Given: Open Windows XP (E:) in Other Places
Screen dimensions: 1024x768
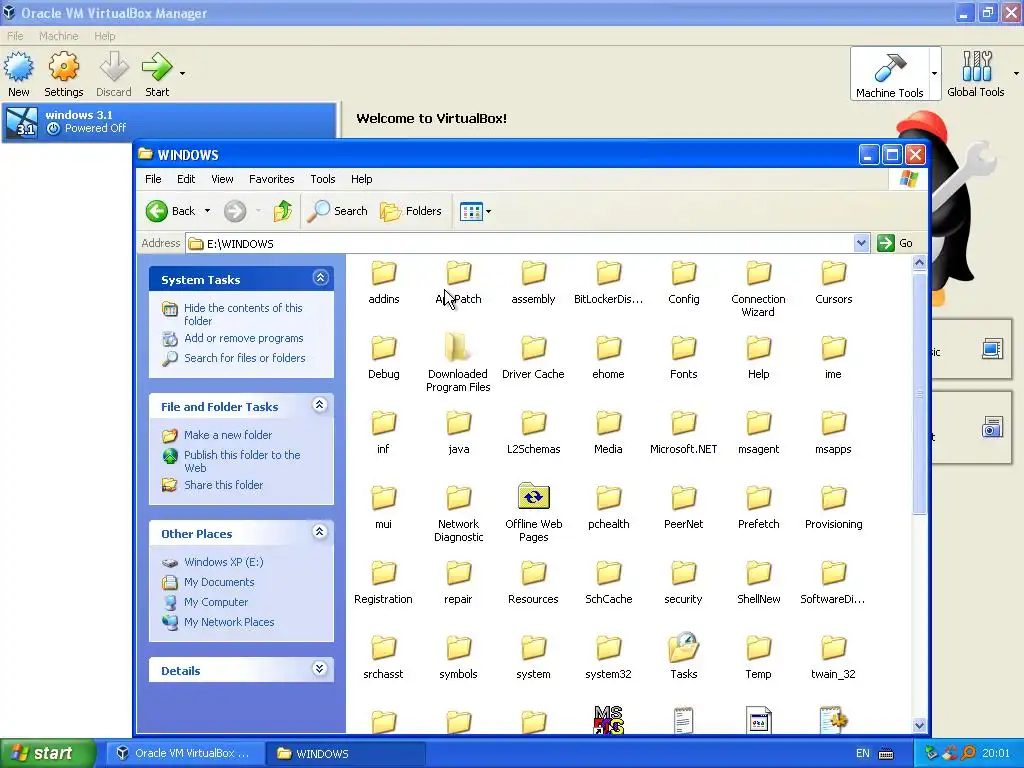Looking at the screenshot, I should tap(223, 562).
